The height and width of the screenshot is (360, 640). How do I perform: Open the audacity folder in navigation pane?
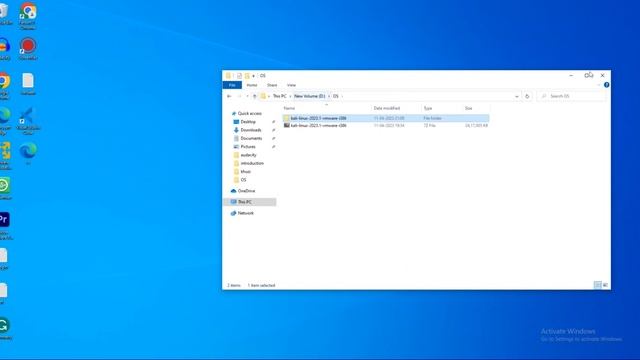click(x=248, y=155)
